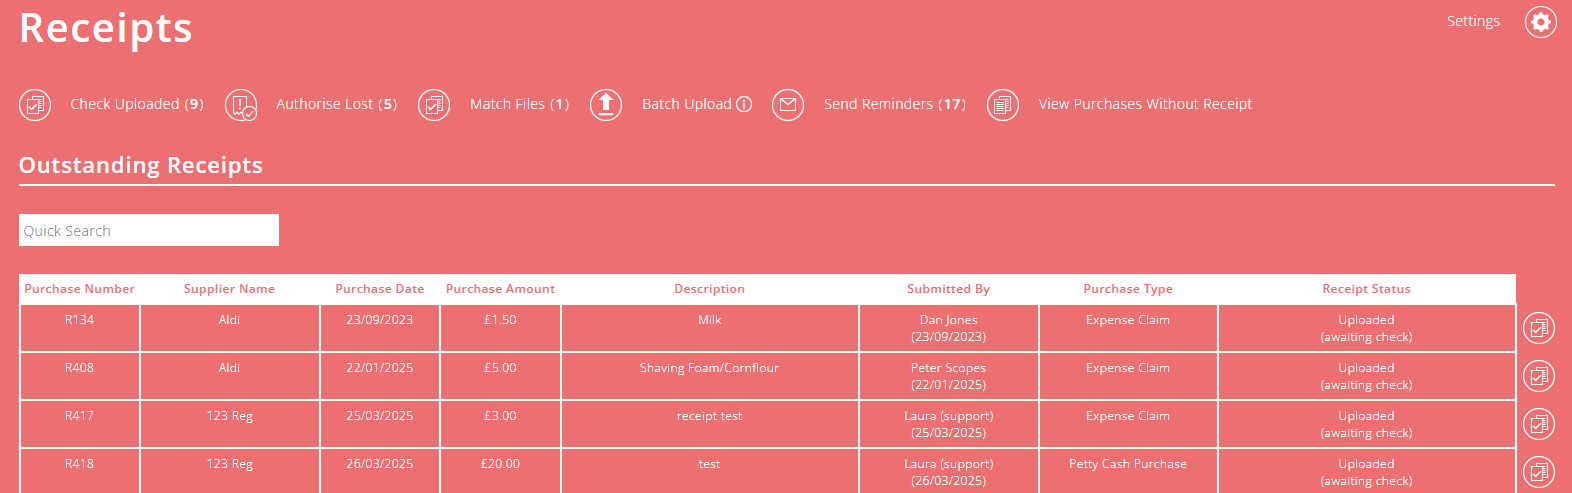Click the £5.00 amount cell
The width and height of the screenshot is (1572, 493).
click(x=500, y=376)
